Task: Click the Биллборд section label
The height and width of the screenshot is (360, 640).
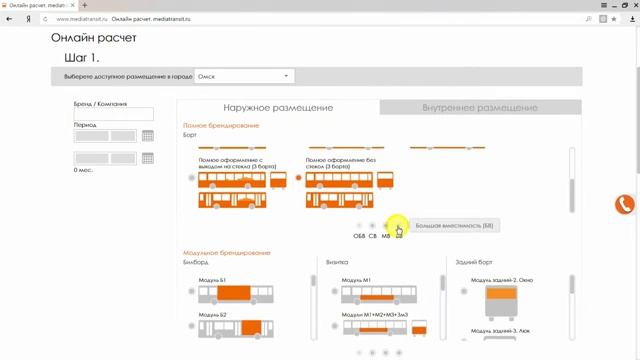Action: click(x=196, y=262)
